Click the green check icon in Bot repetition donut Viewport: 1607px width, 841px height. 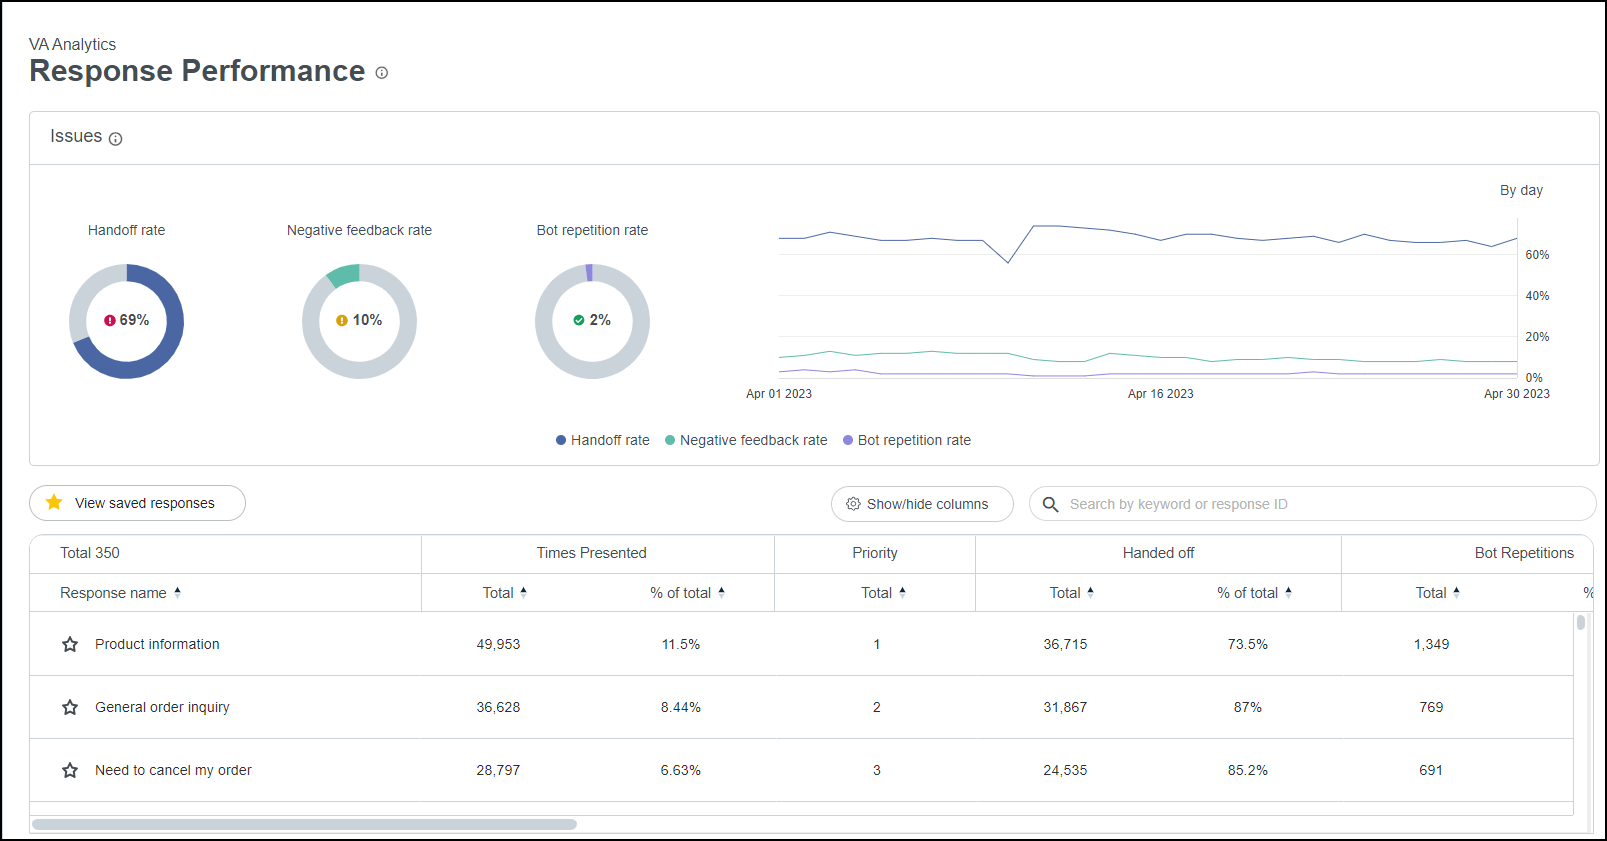coord(579,320)
